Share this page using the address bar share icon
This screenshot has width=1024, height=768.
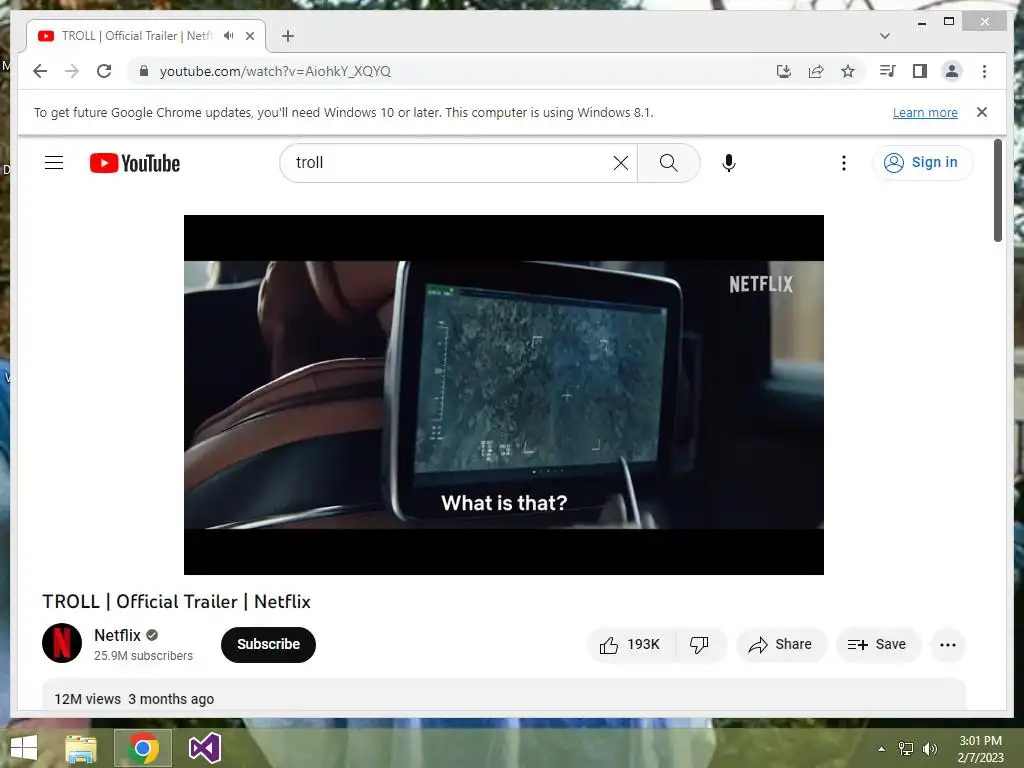[816, 71]
